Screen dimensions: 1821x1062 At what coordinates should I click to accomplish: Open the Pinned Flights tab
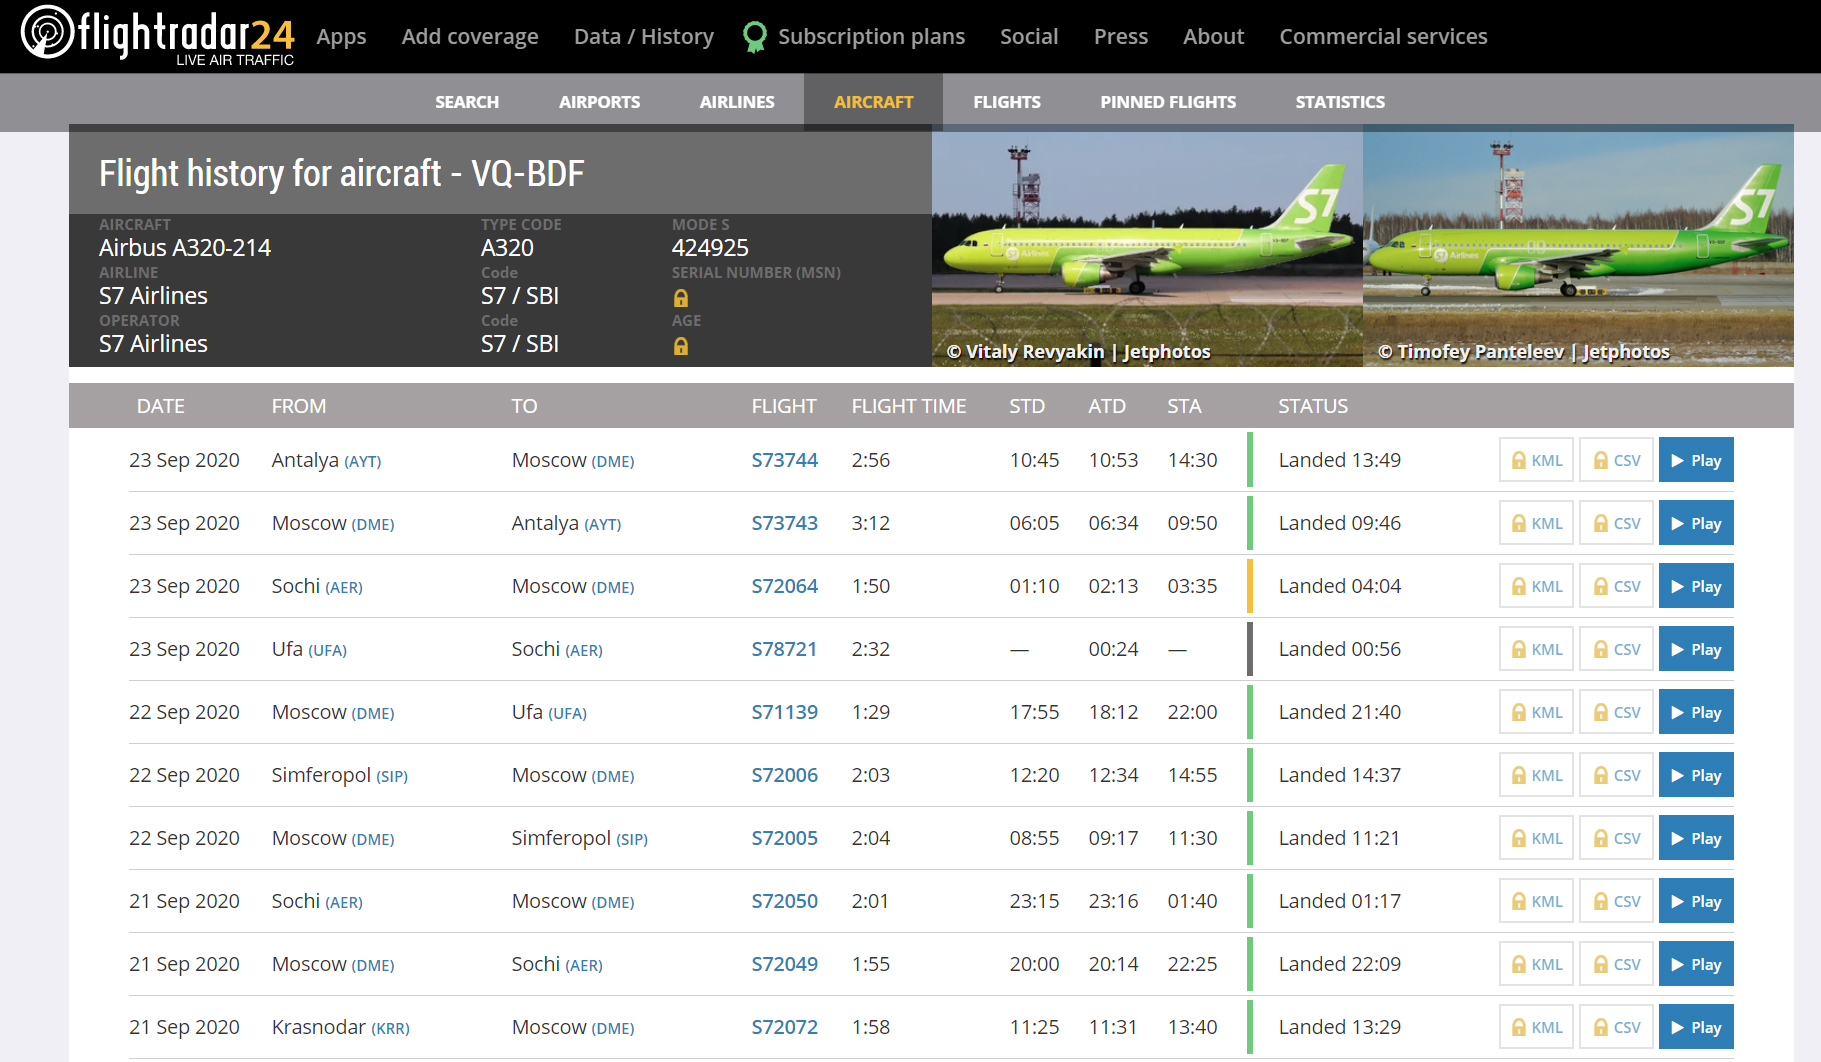[x=1167, y=102]
